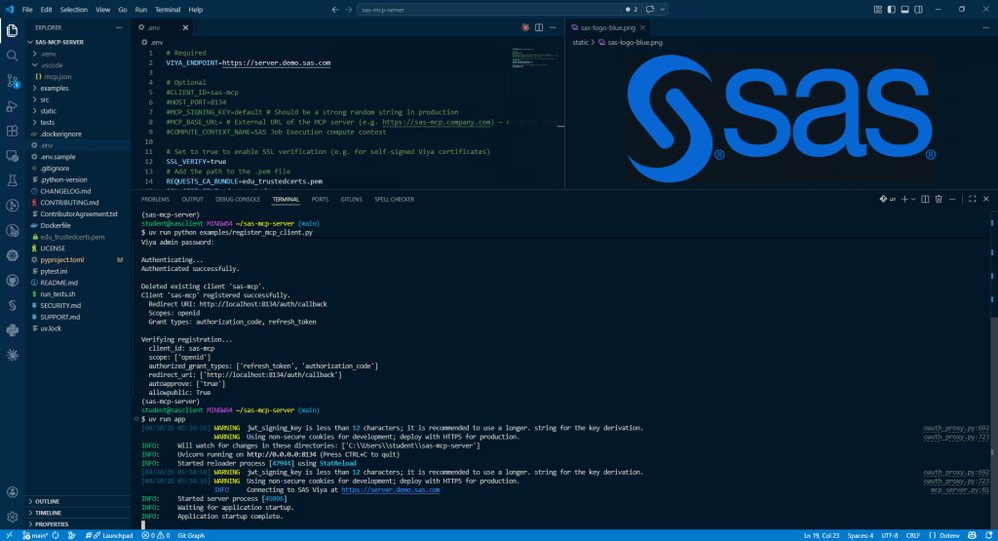
Task: Open Explorer more actions ellipsis
Action: 119,27
